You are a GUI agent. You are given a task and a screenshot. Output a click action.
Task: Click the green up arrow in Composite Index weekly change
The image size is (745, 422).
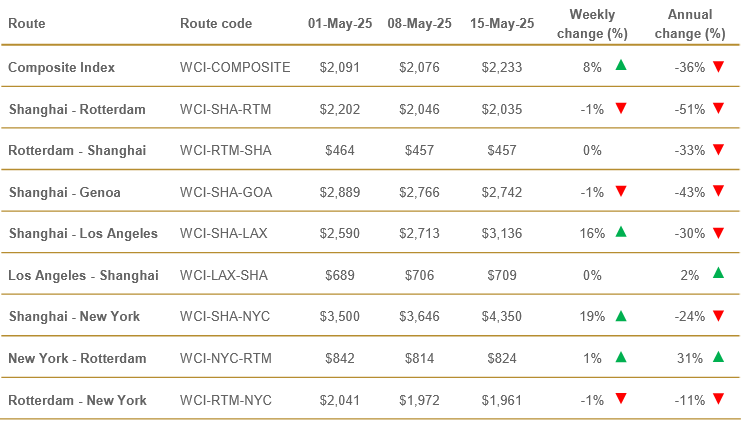coord(621,65)
